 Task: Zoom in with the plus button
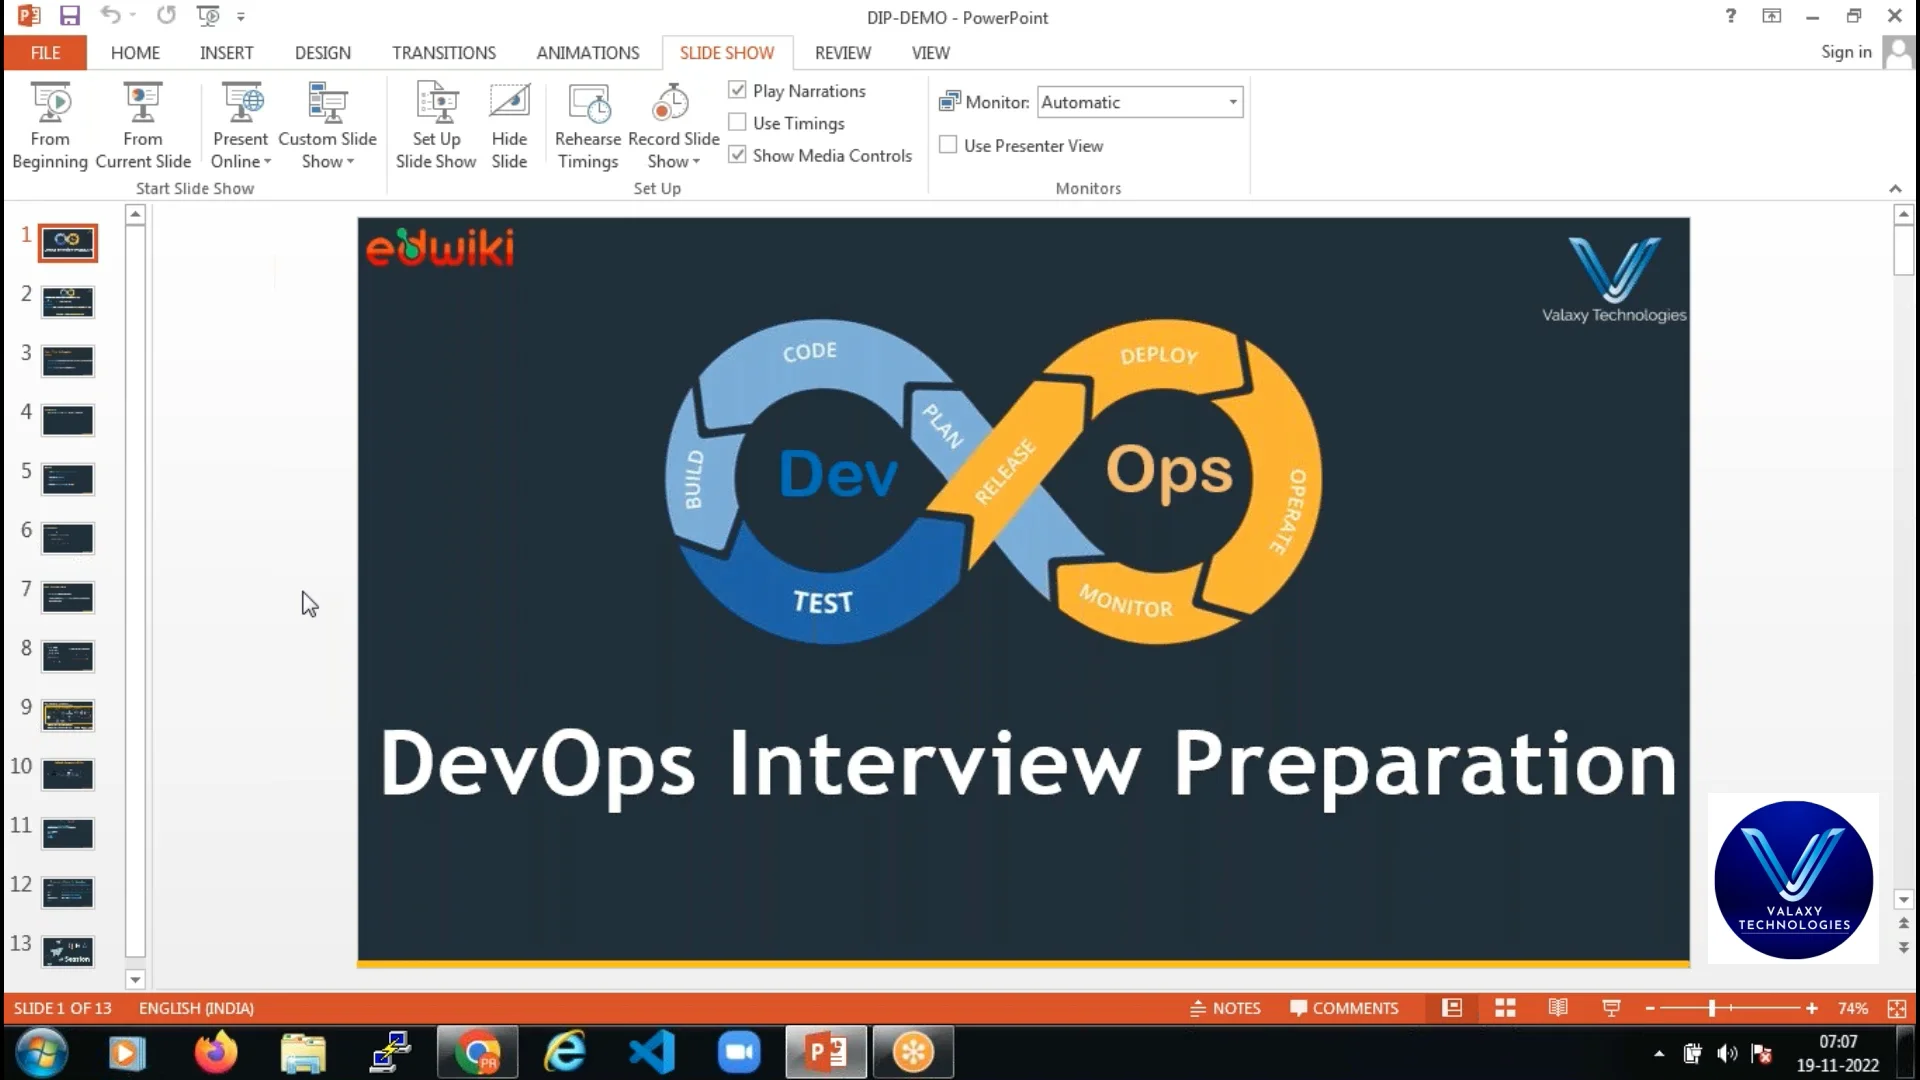click(1811, 1008)
